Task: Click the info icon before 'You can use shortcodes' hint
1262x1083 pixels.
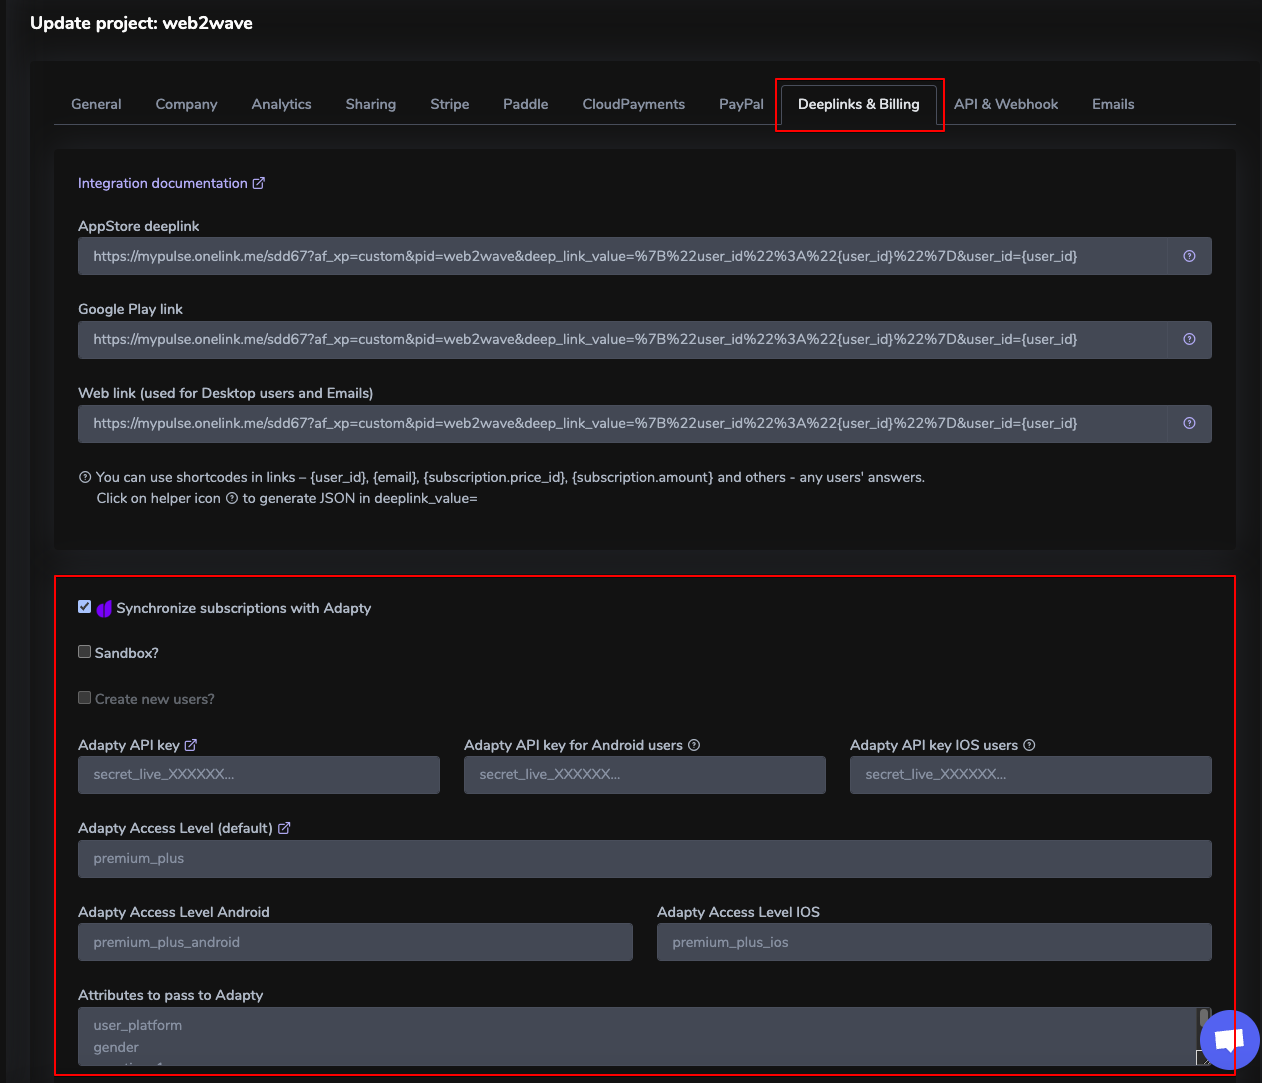Action: [85, 477]
